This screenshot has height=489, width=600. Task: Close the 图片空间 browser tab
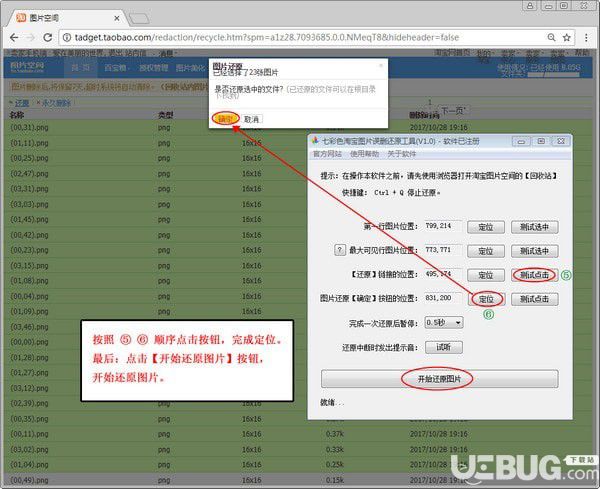click(x=117, y=18)
